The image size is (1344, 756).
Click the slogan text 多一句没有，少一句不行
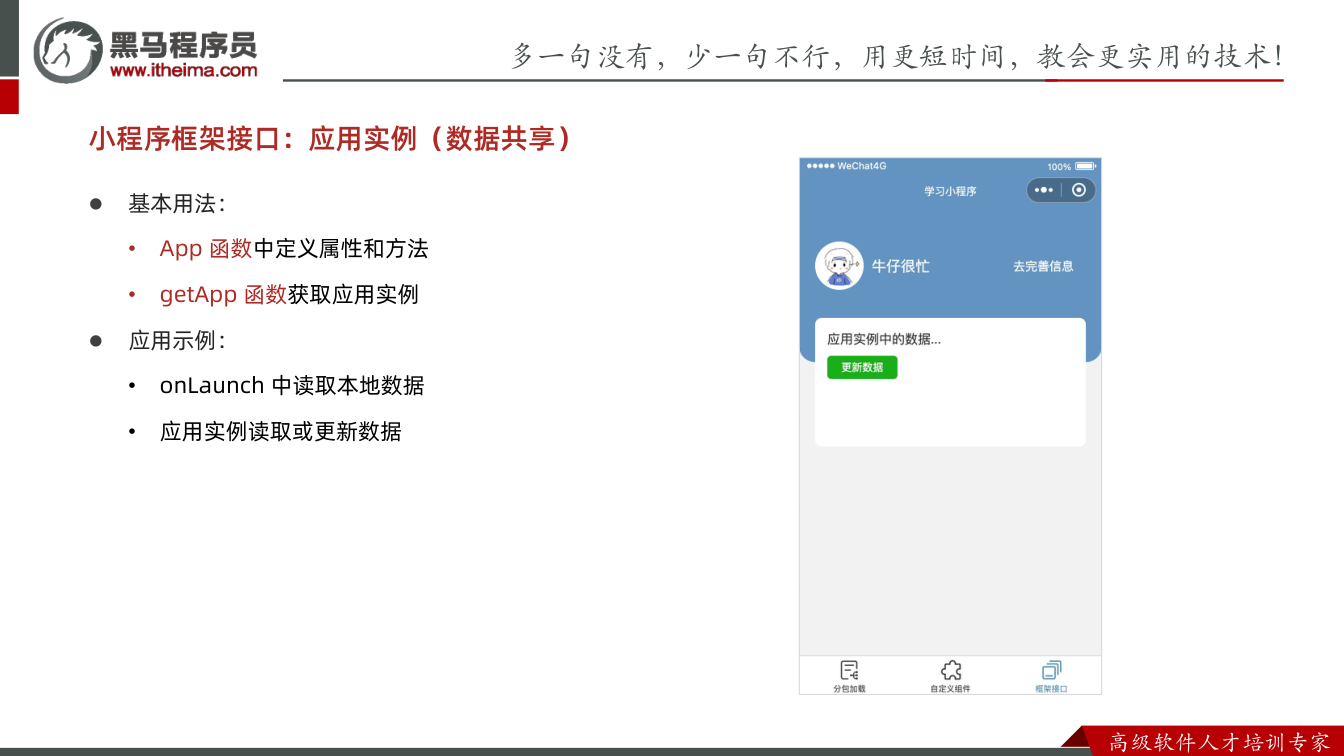[671, 56]
